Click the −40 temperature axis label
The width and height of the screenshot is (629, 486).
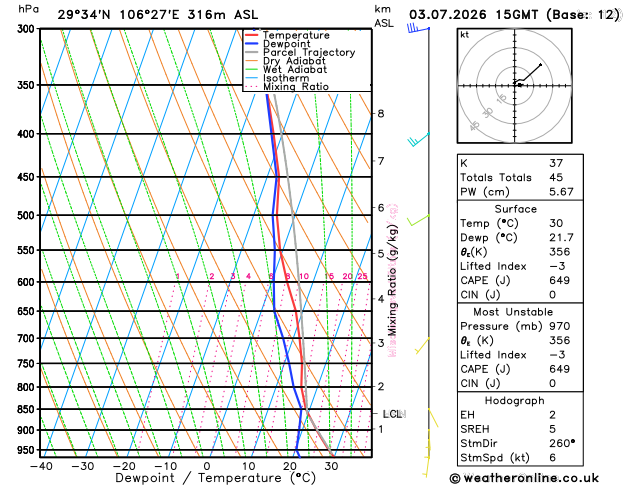(x=41, y=466)
